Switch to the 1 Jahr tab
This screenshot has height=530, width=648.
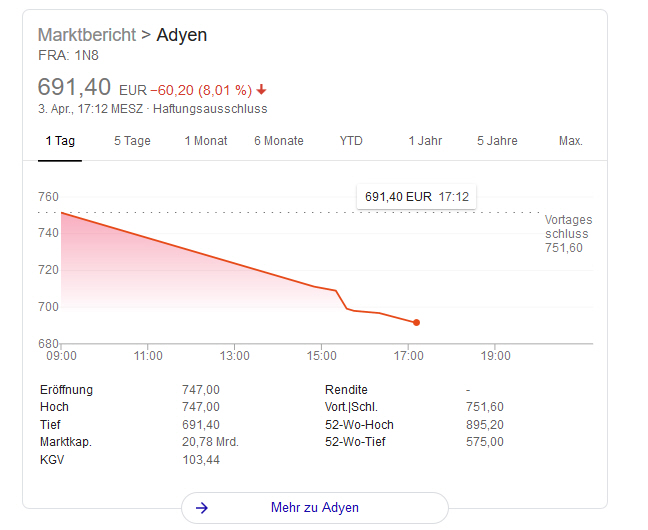(425, 141)
